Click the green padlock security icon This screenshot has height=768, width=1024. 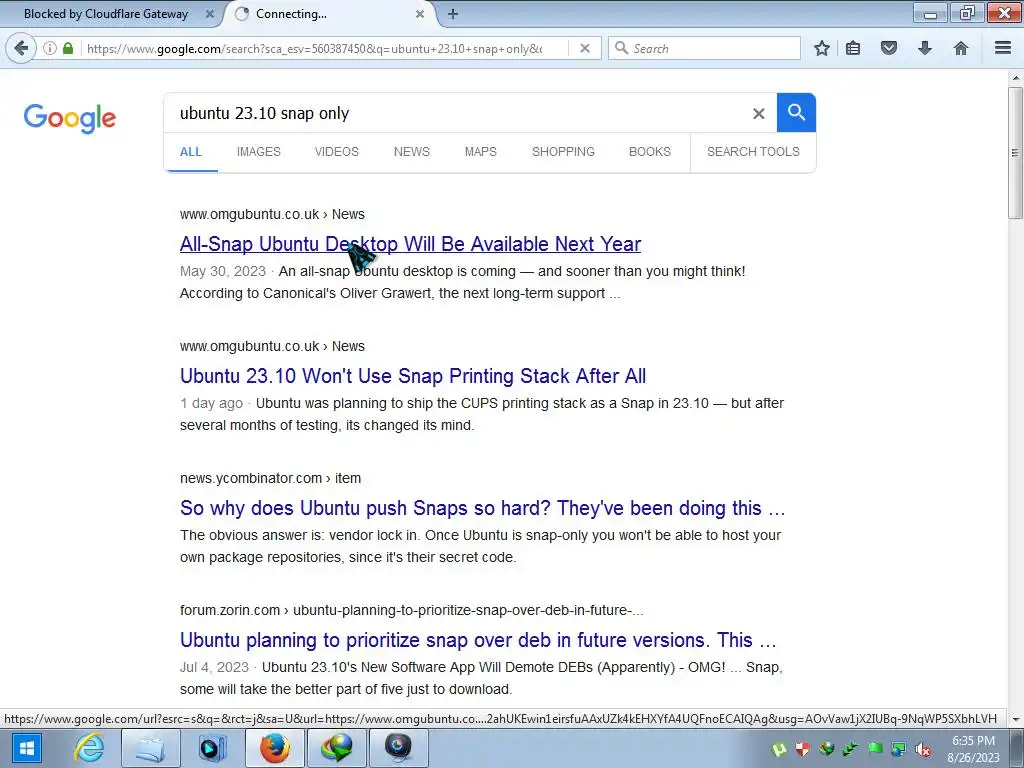(68, 48)
